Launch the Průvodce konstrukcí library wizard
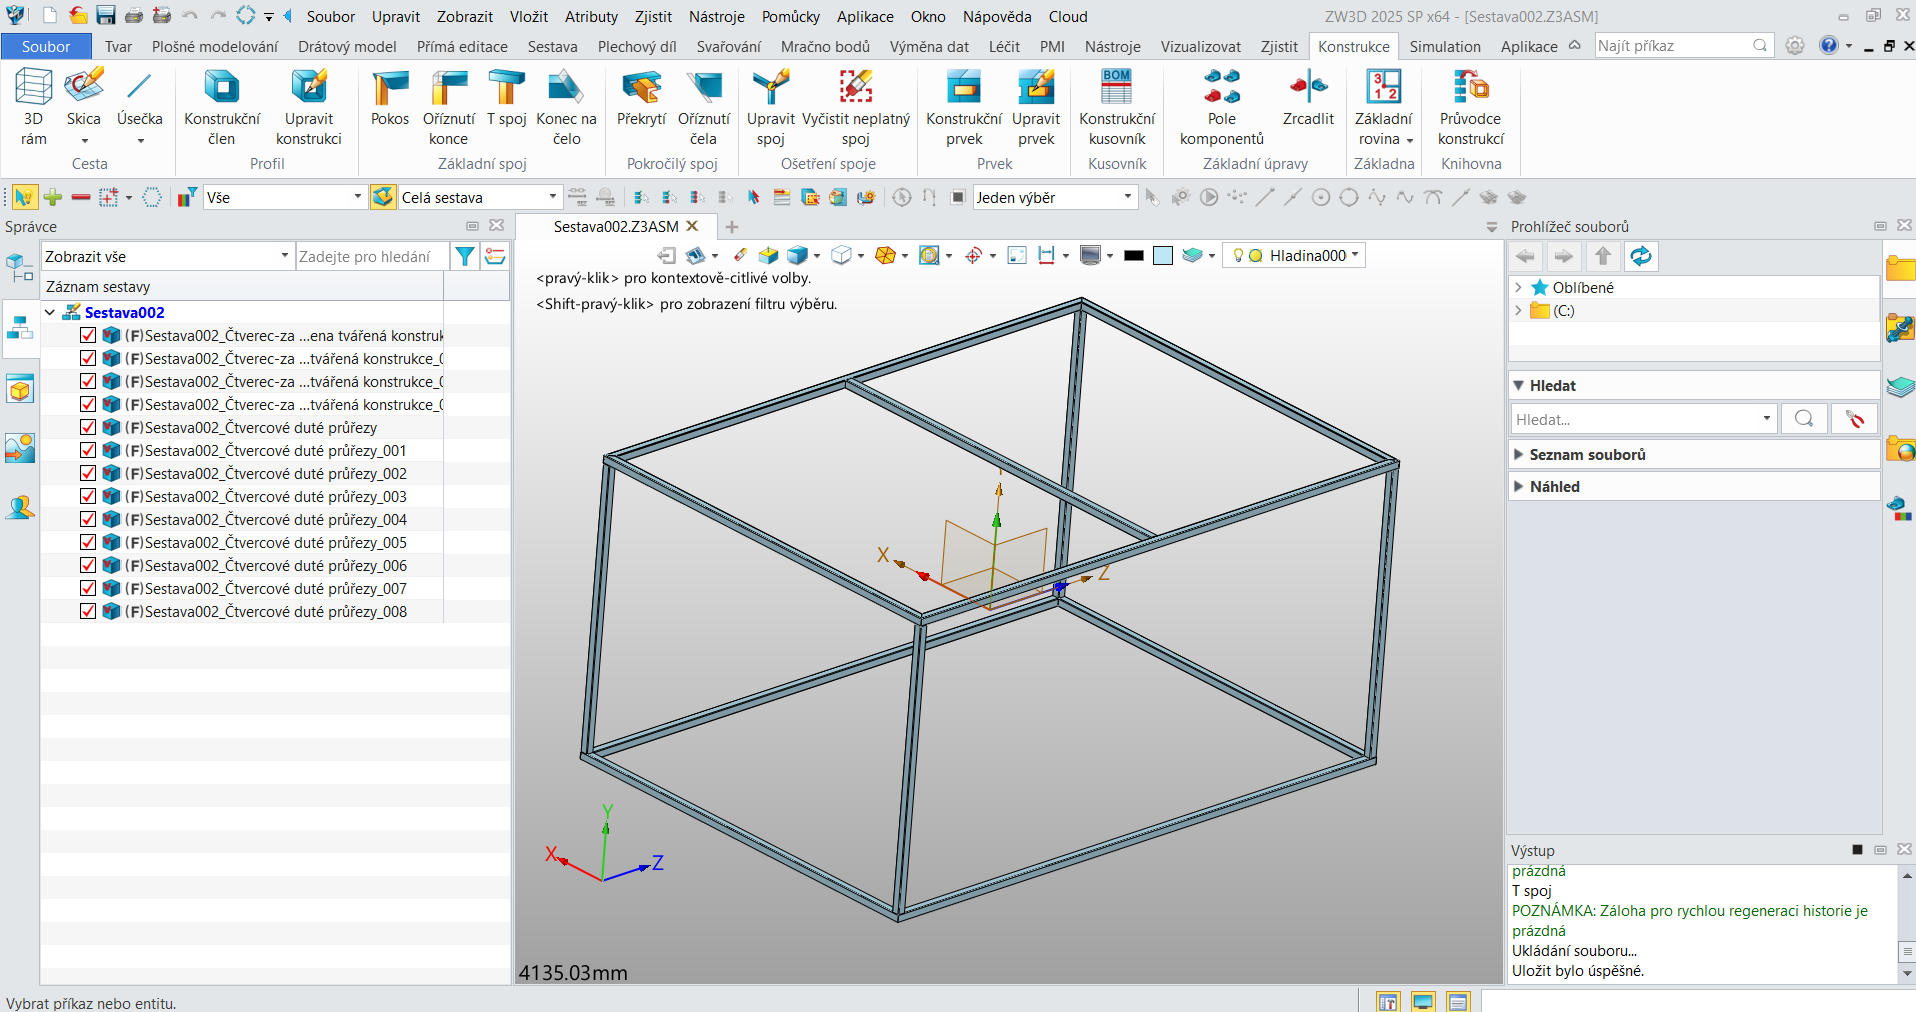1916x1012 pixels. tap(1471, 107)
